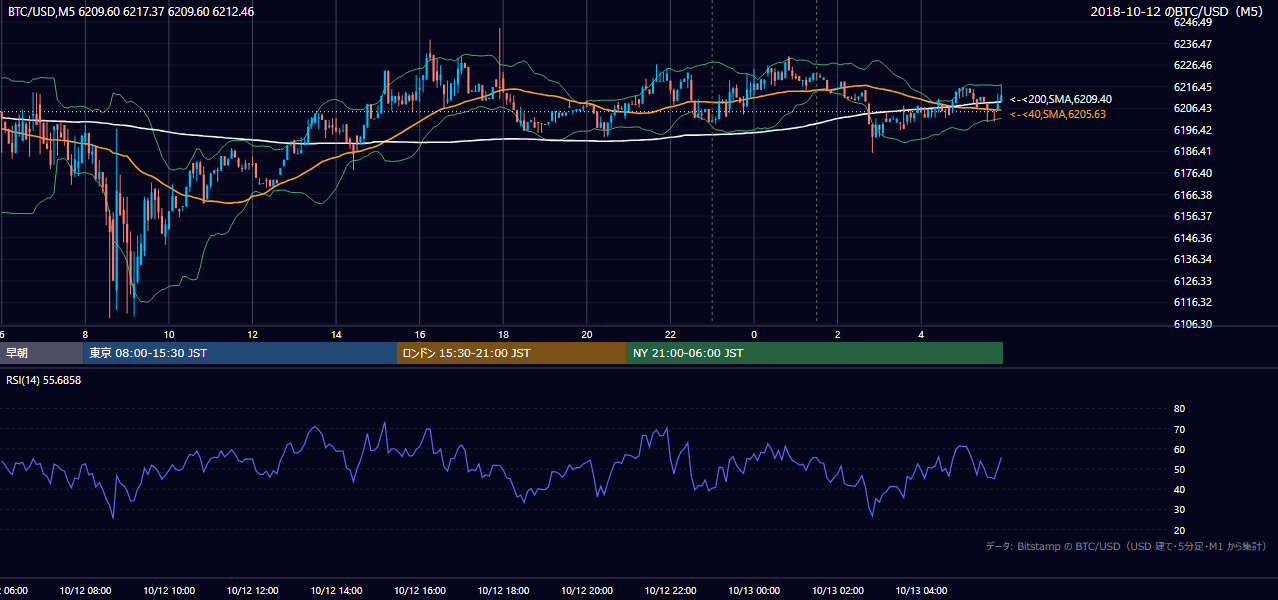This screenshot has width=1278, height=600.
Task: Click the BTC/USD,M5 OHLC header text
Action: (x=131, y=12)
